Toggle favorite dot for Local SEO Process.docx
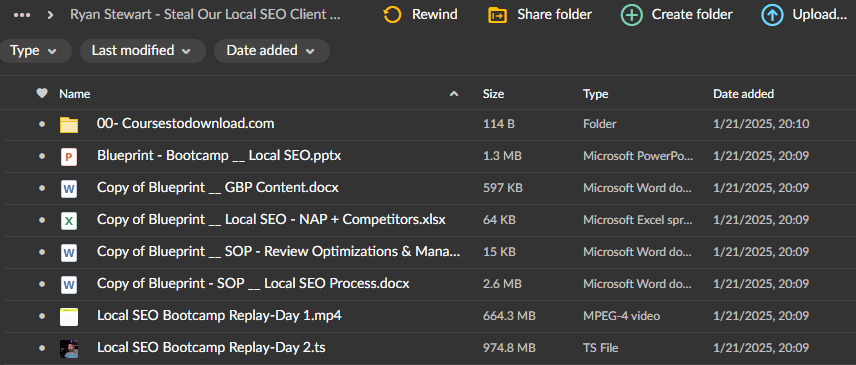This screenshot has width=856, height=365. [x=42, y=284]
